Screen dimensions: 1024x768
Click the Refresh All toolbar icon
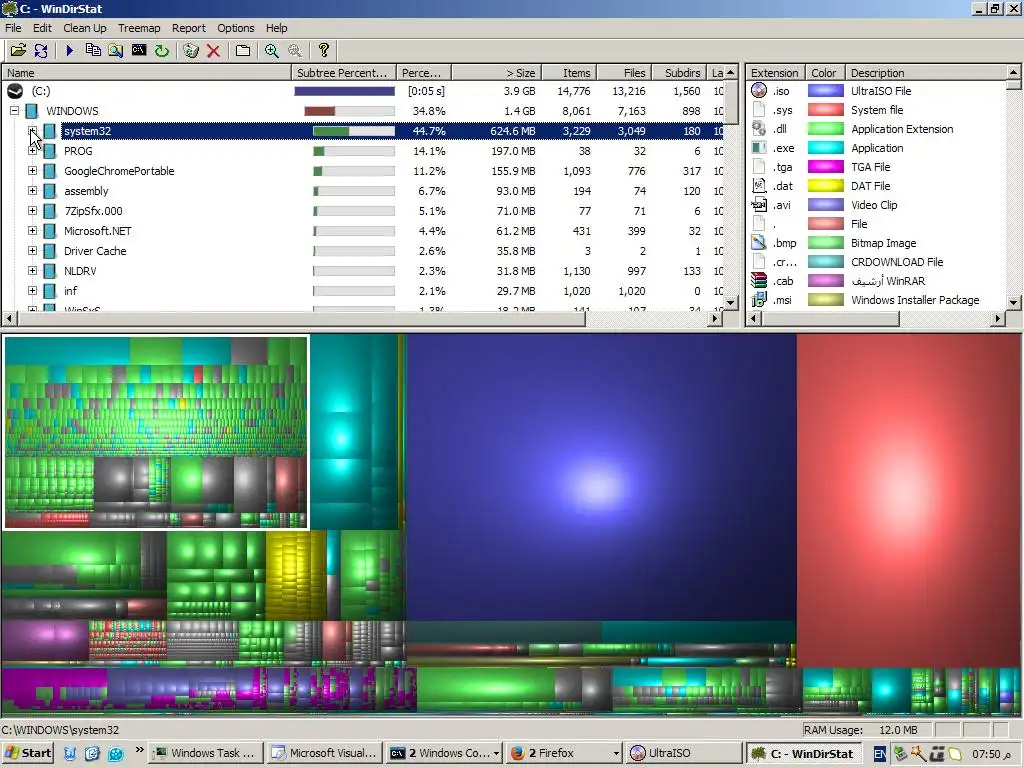pyautogui.click(x=41, y=50)
